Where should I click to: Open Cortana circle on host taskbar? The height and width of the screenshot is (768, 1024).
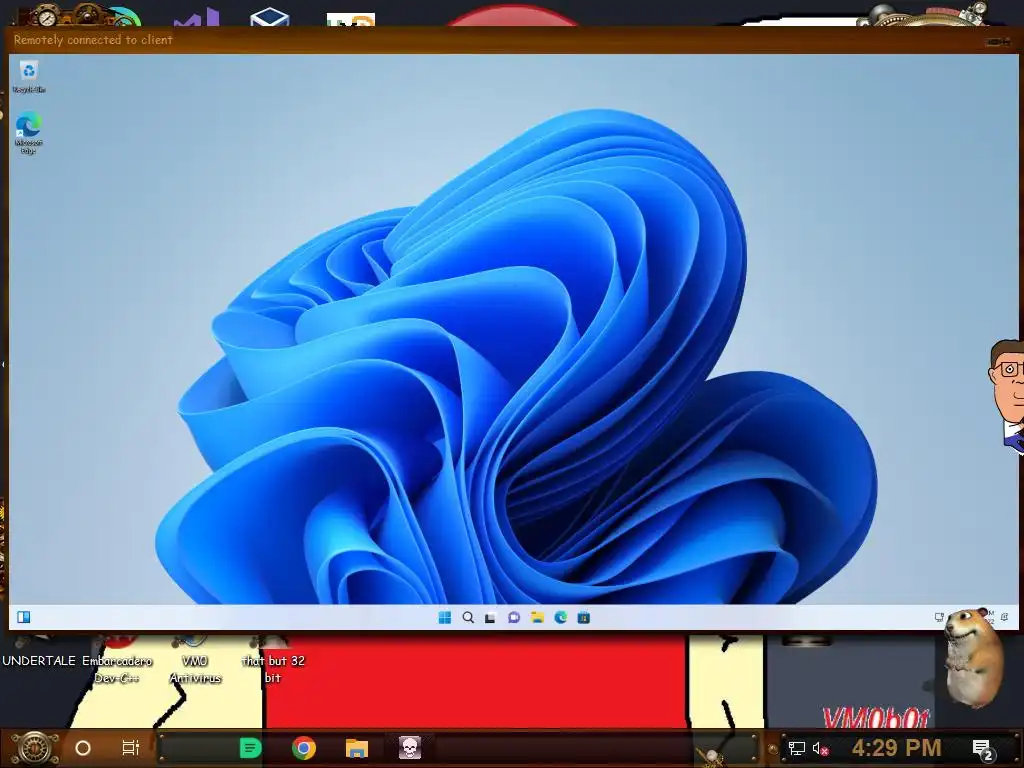[83, 748]
